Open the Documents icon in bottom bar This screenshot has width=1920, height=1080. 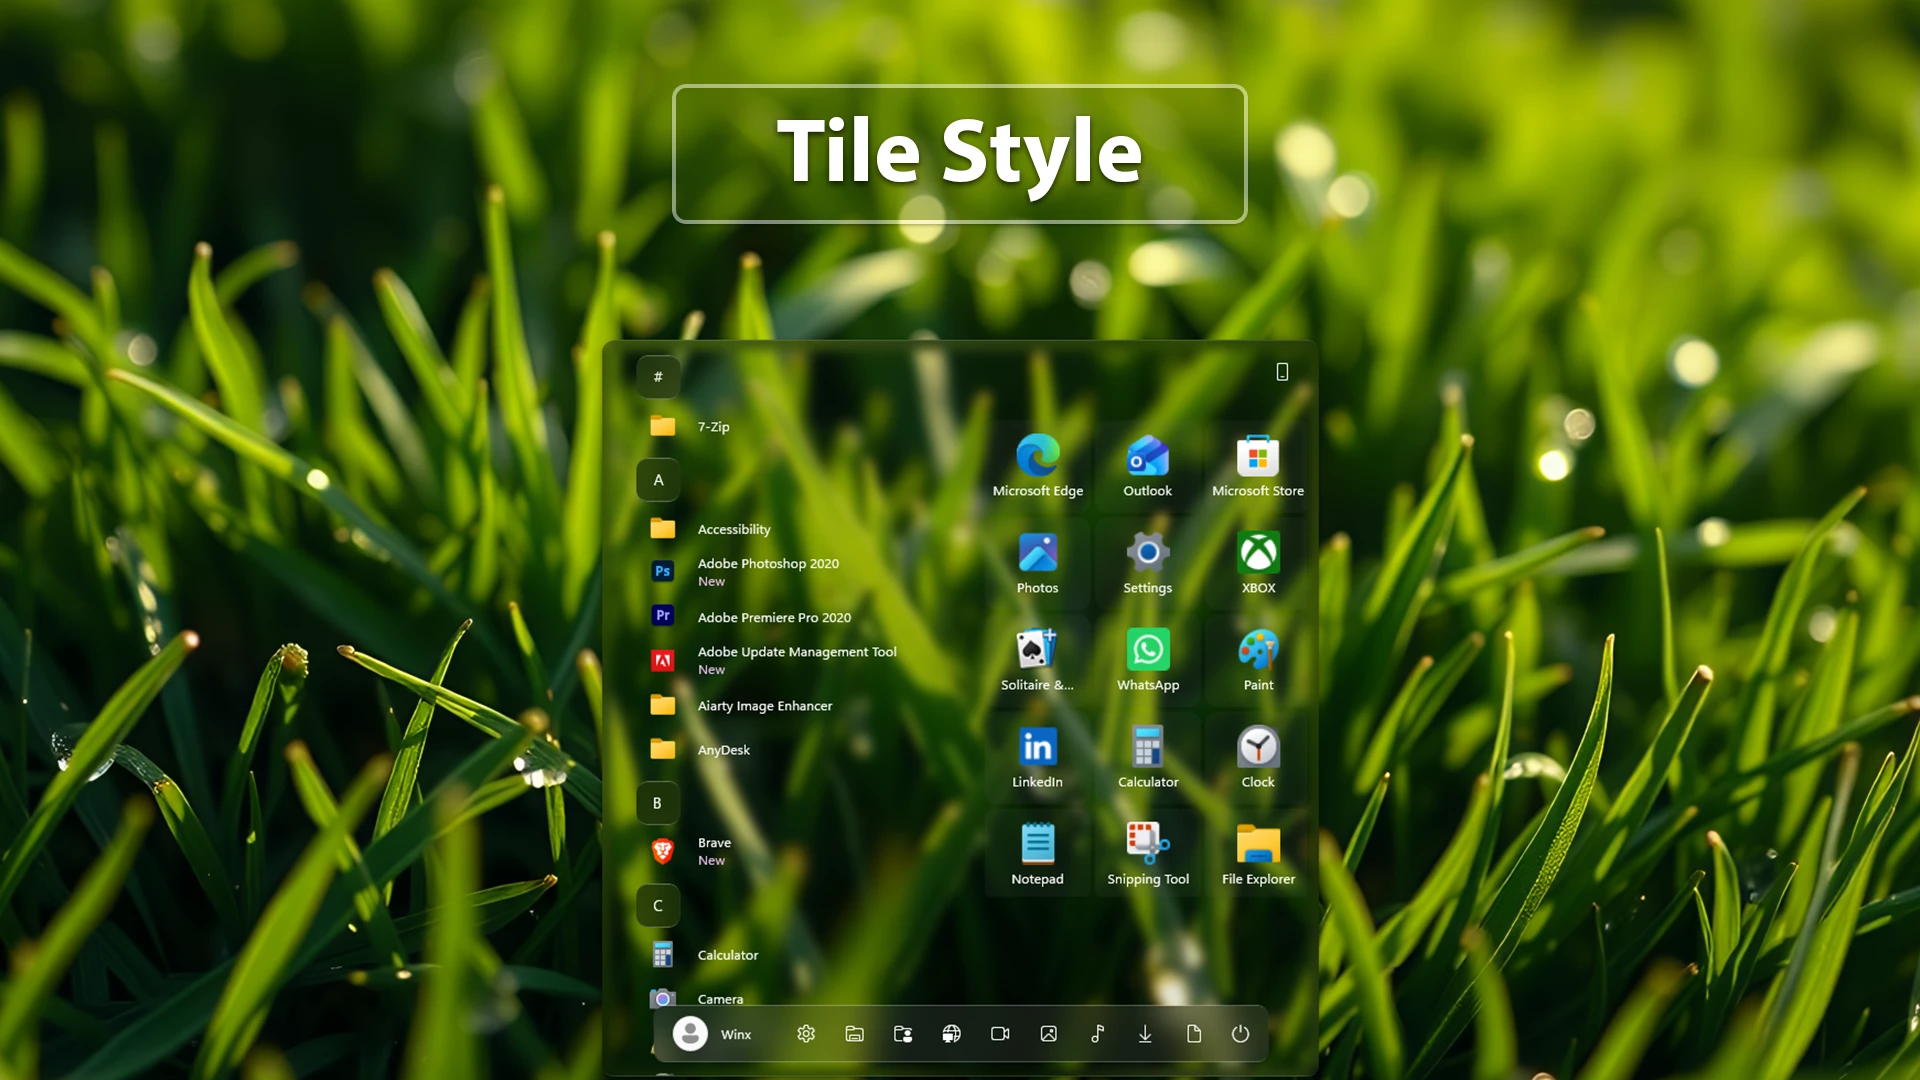(1194, 1034)
